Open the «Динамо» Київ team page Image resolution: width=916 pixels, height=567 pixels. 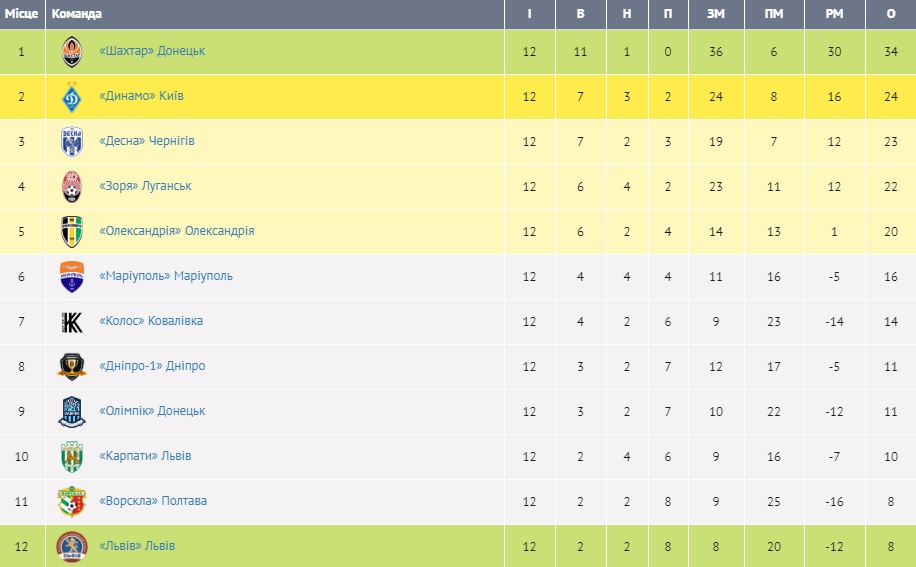coord(141,96)
